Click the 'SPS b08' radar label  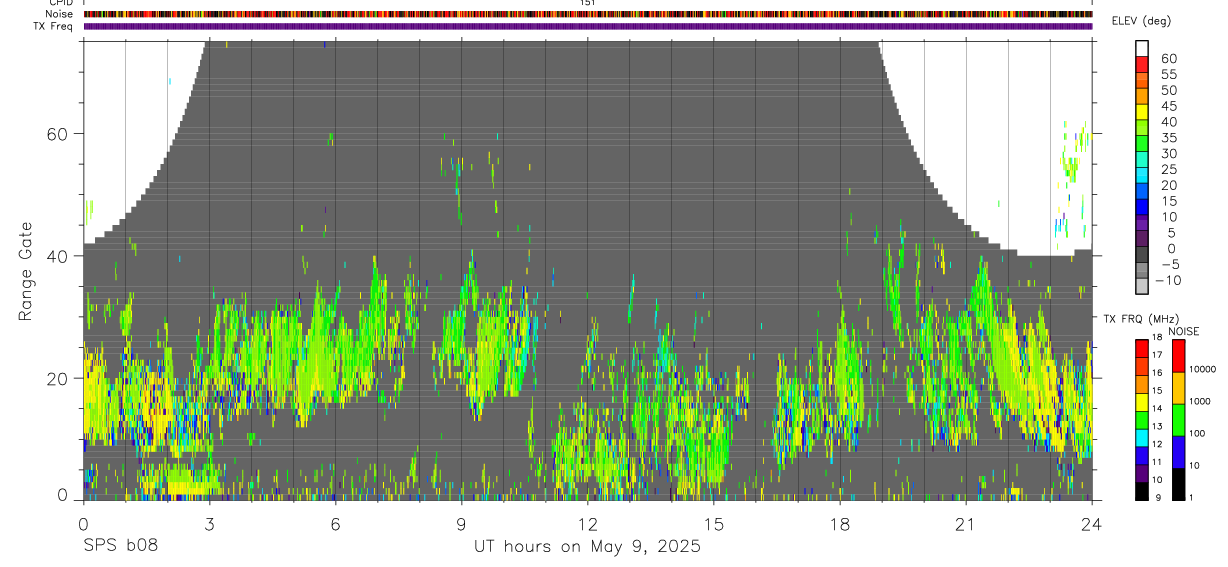[x=120, y=546]
